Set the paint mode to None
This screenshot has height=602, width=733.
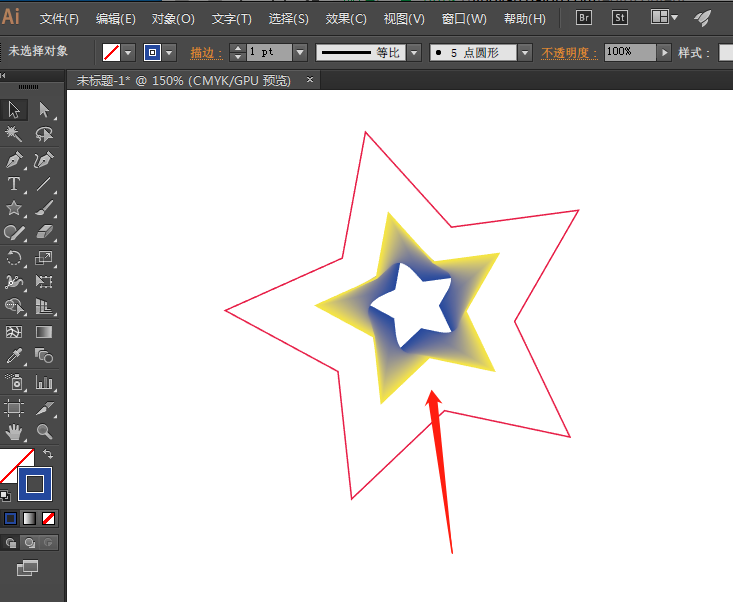pyautogui.click(x=48, y=518)
